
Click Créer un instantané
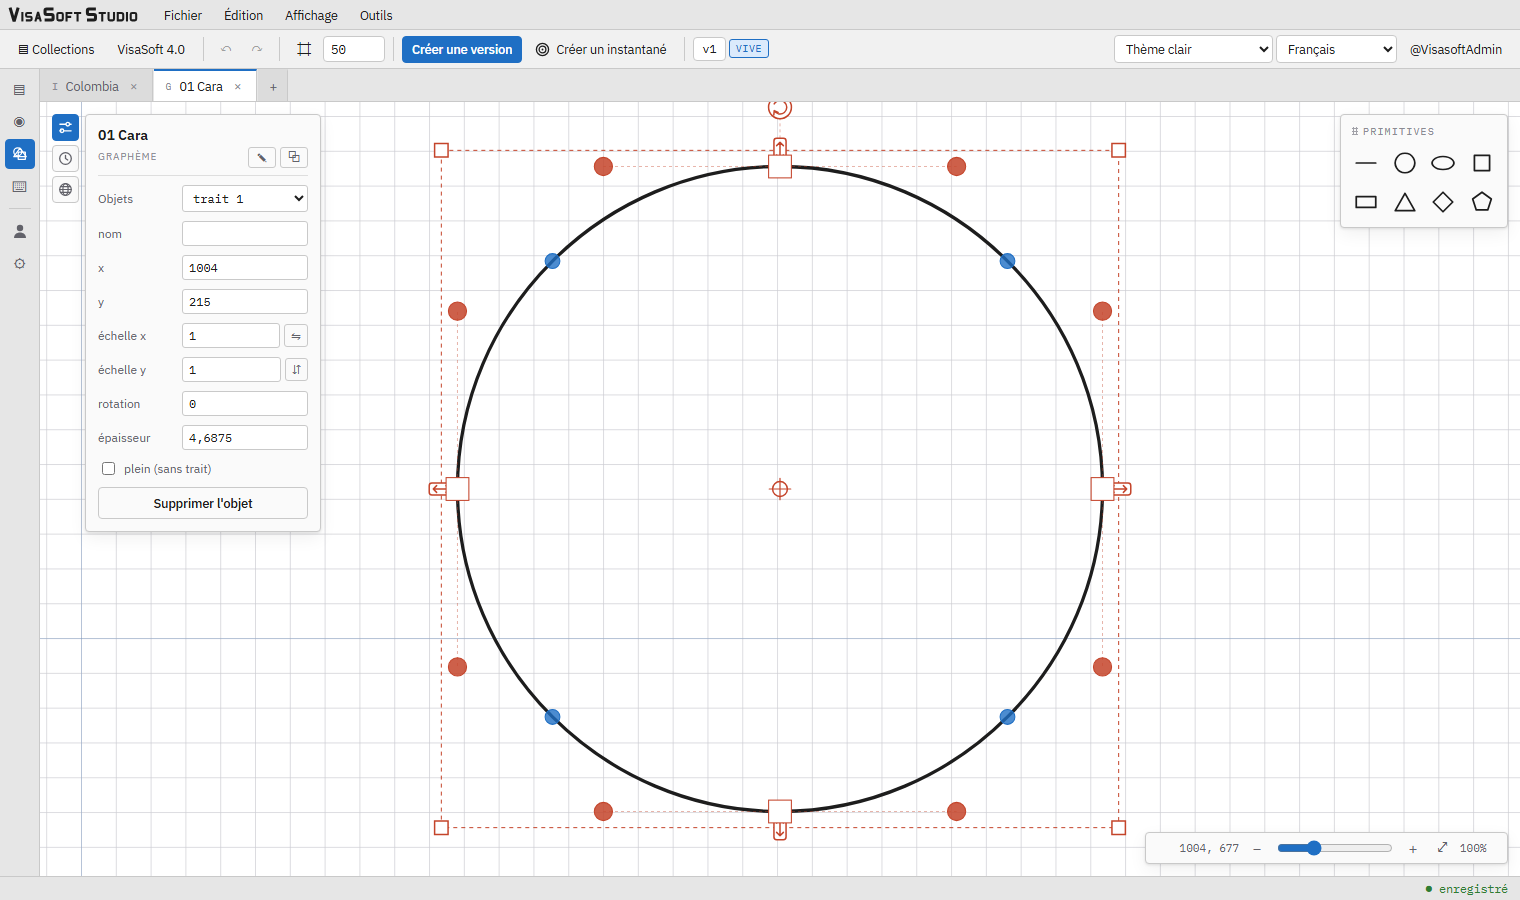click(x=601, y=49)
